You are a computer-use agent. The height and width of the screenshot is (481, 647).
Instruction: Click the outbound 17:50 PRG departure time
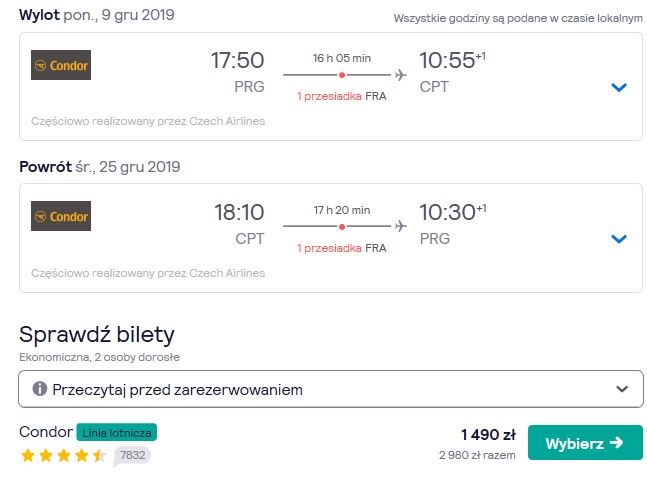click(x=238, y=72)
